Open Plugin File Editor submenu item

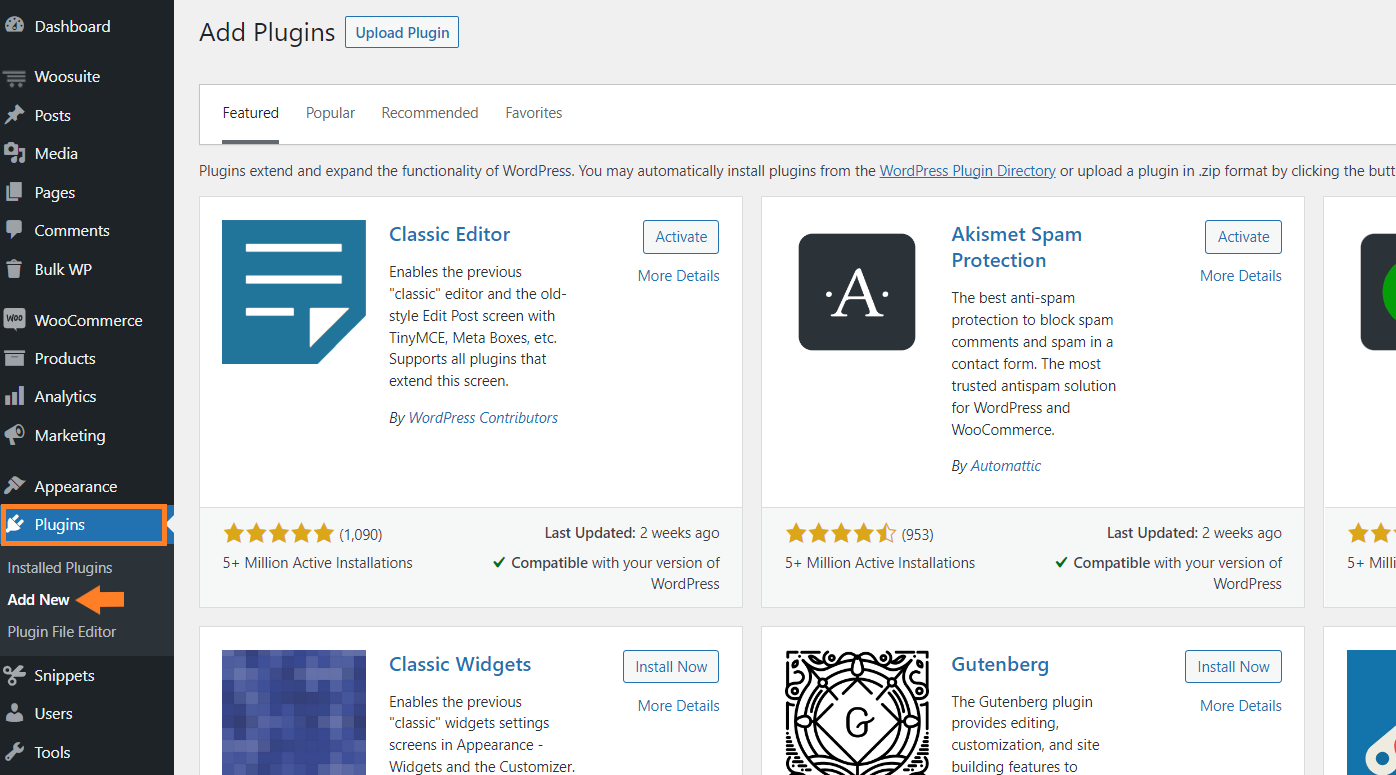click(62, 631)
